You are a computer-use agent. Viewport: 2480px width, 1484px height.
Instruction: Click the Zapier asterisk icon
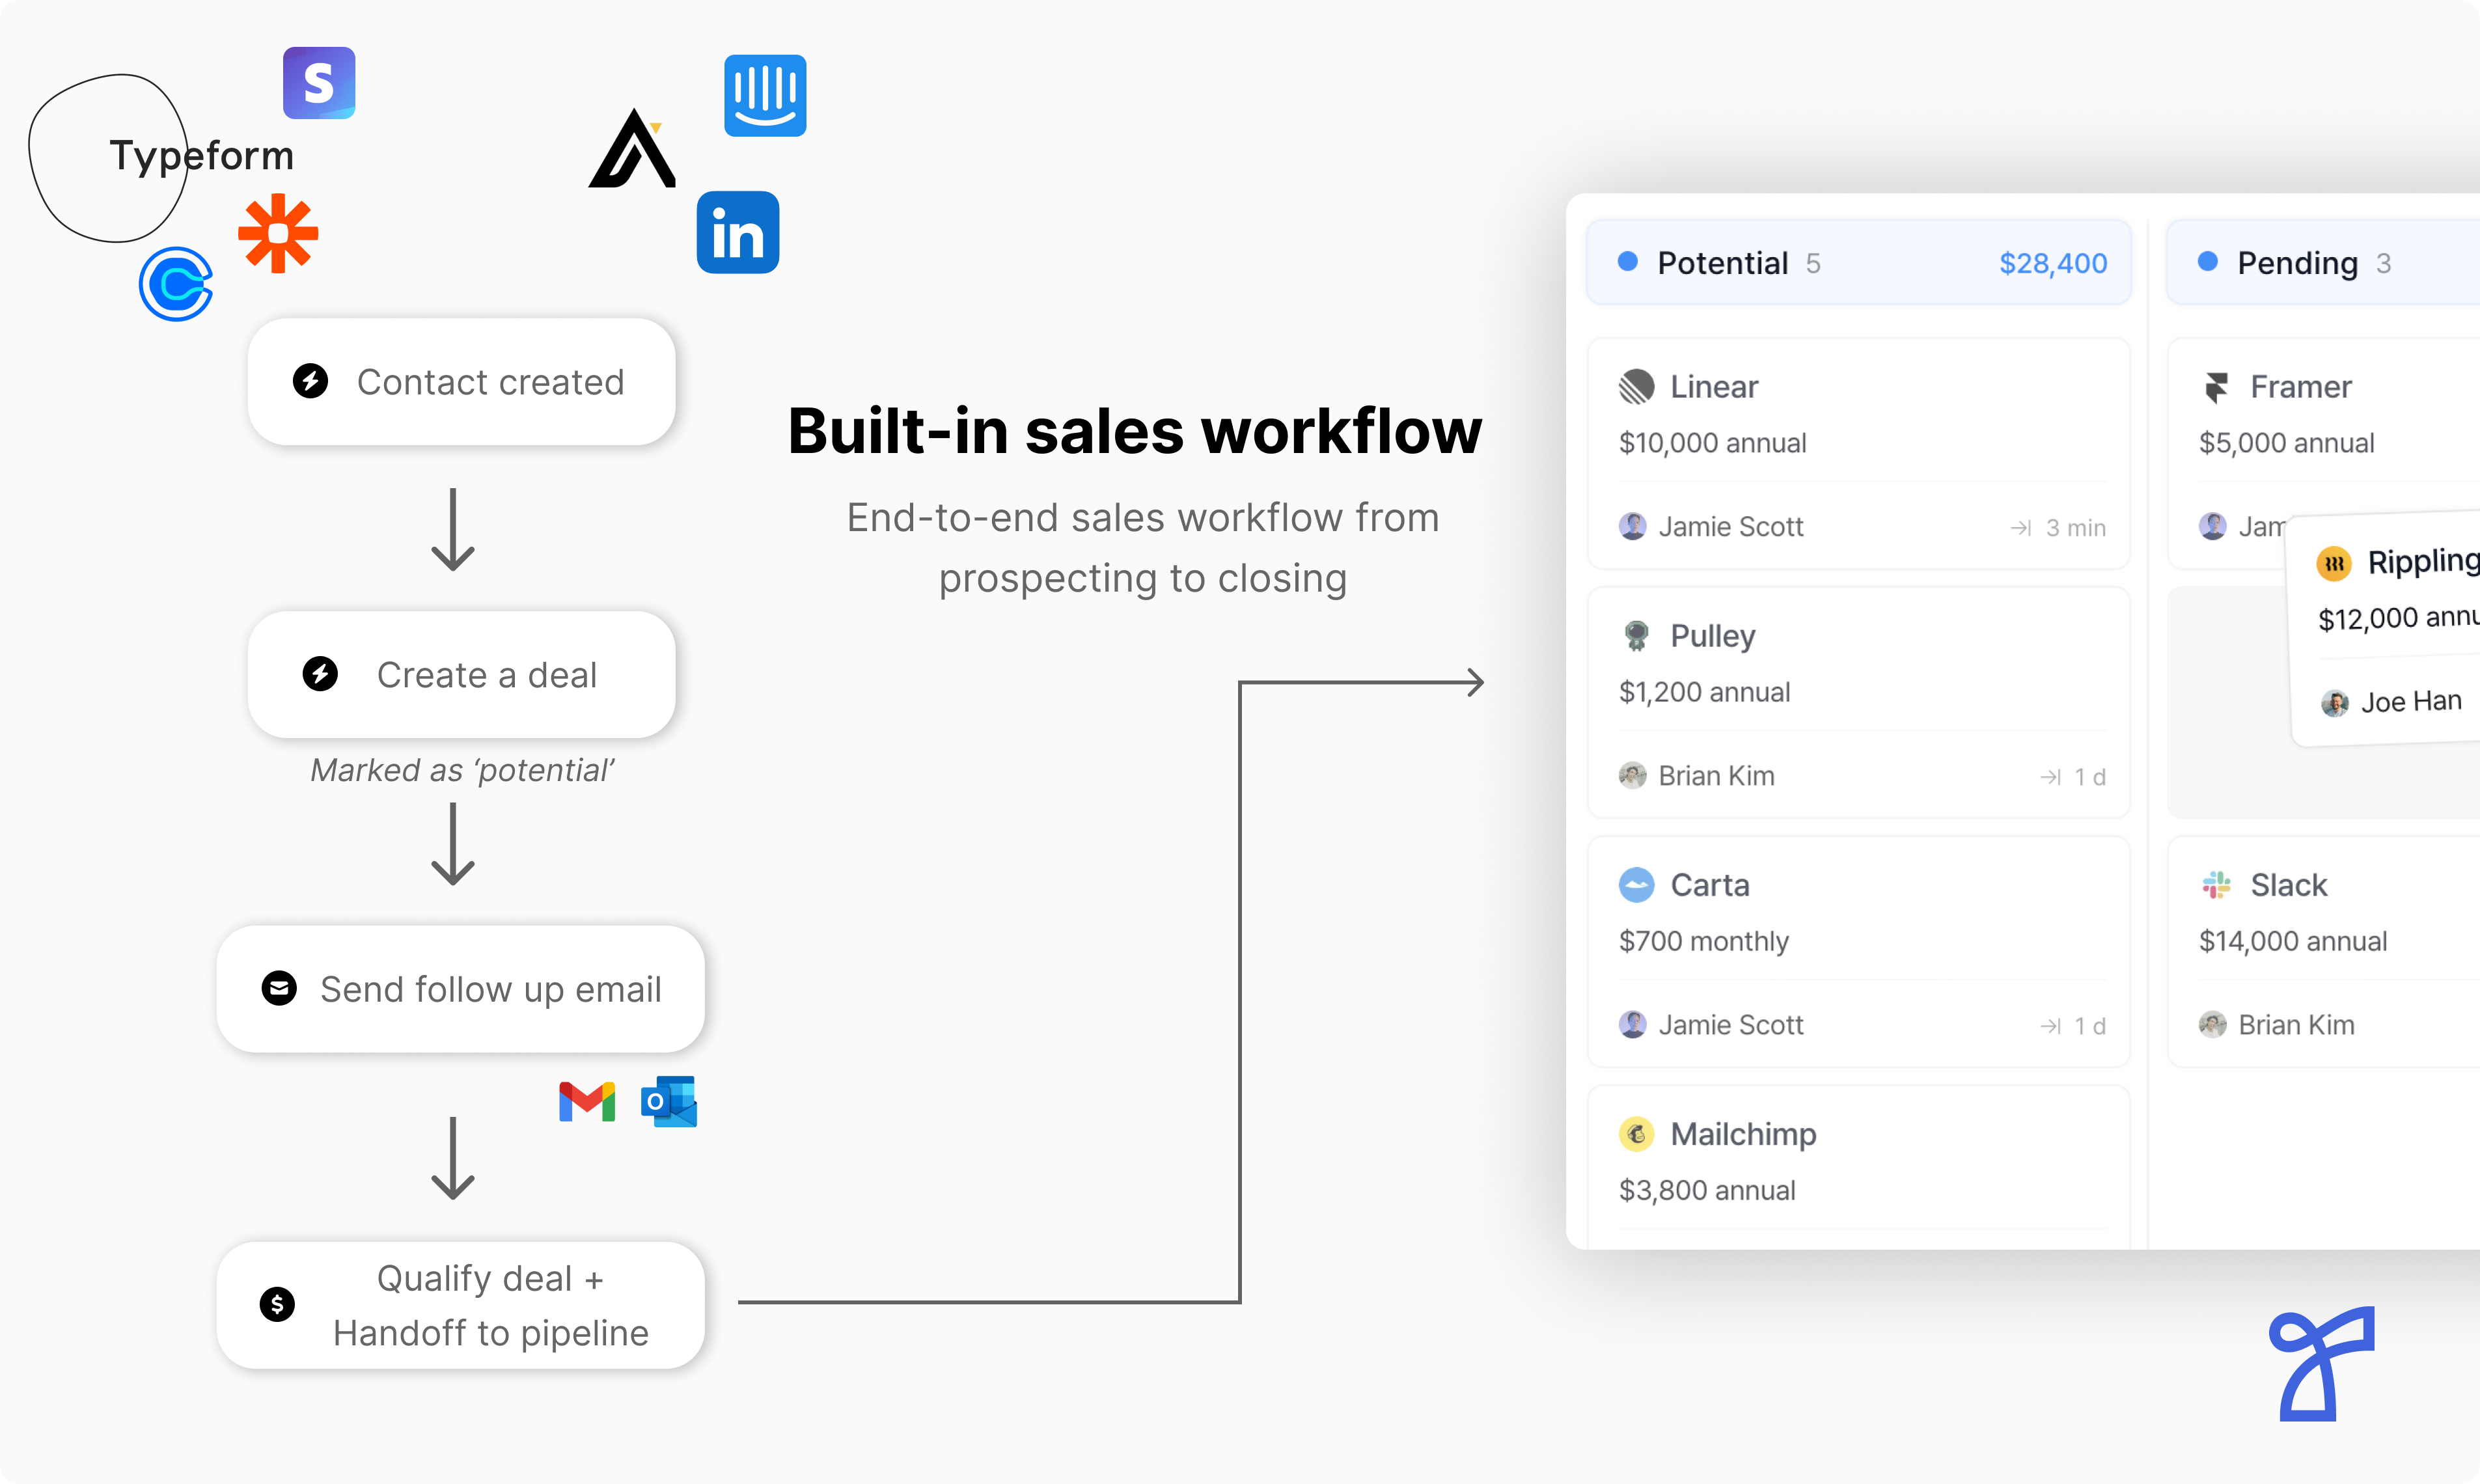pos(278,233)
